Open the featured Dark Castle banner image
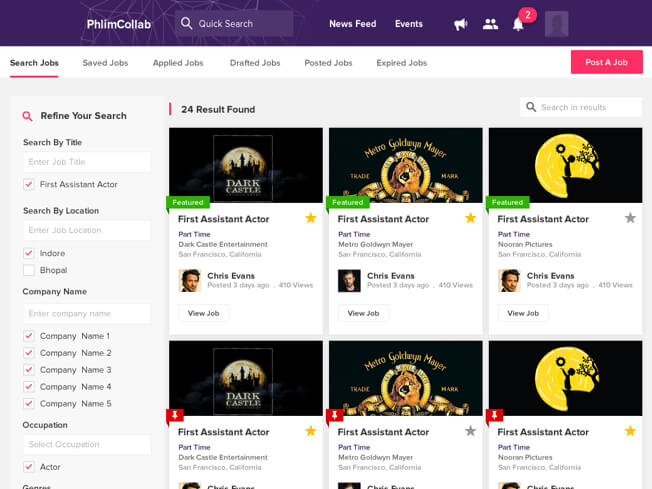This screenshot has height=489, width=652. (246, 165)
